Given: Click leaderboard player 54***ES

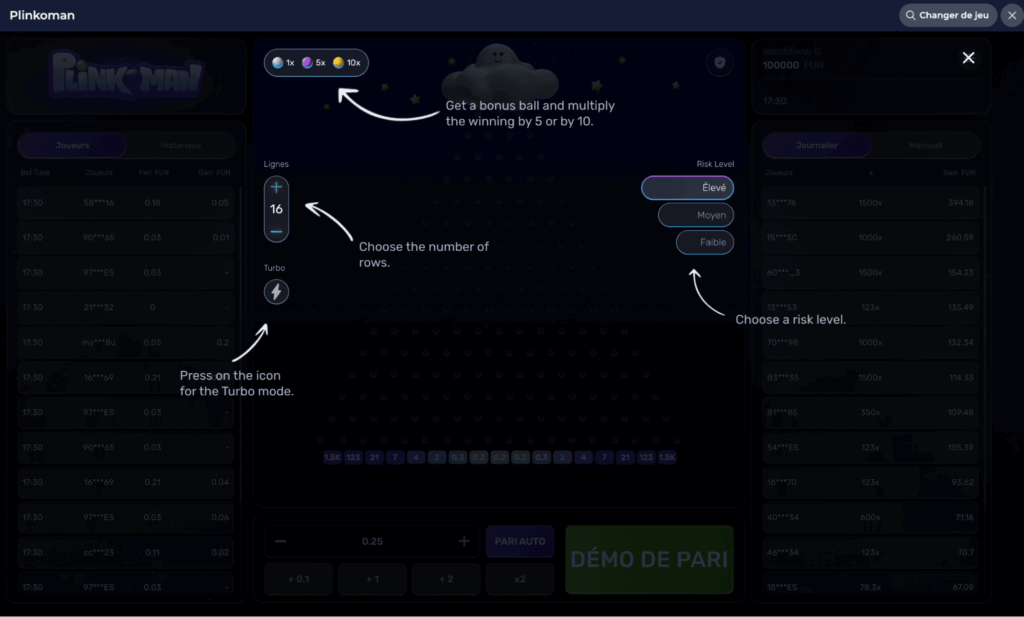Looking at the screenshot, I should 782,447.
